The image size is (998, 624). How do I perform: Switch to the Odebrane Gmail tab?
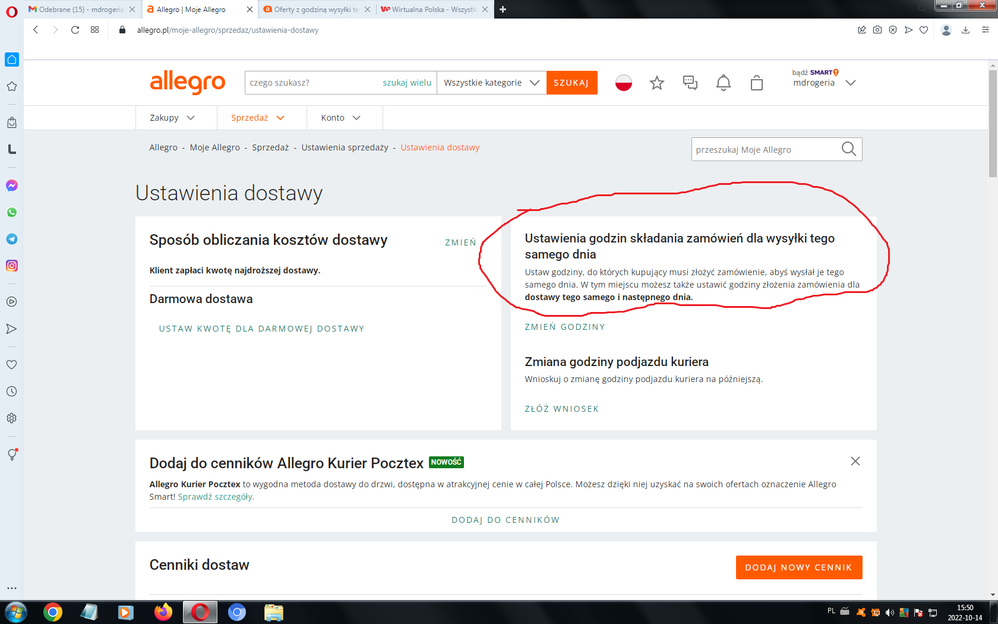point(82,10)
